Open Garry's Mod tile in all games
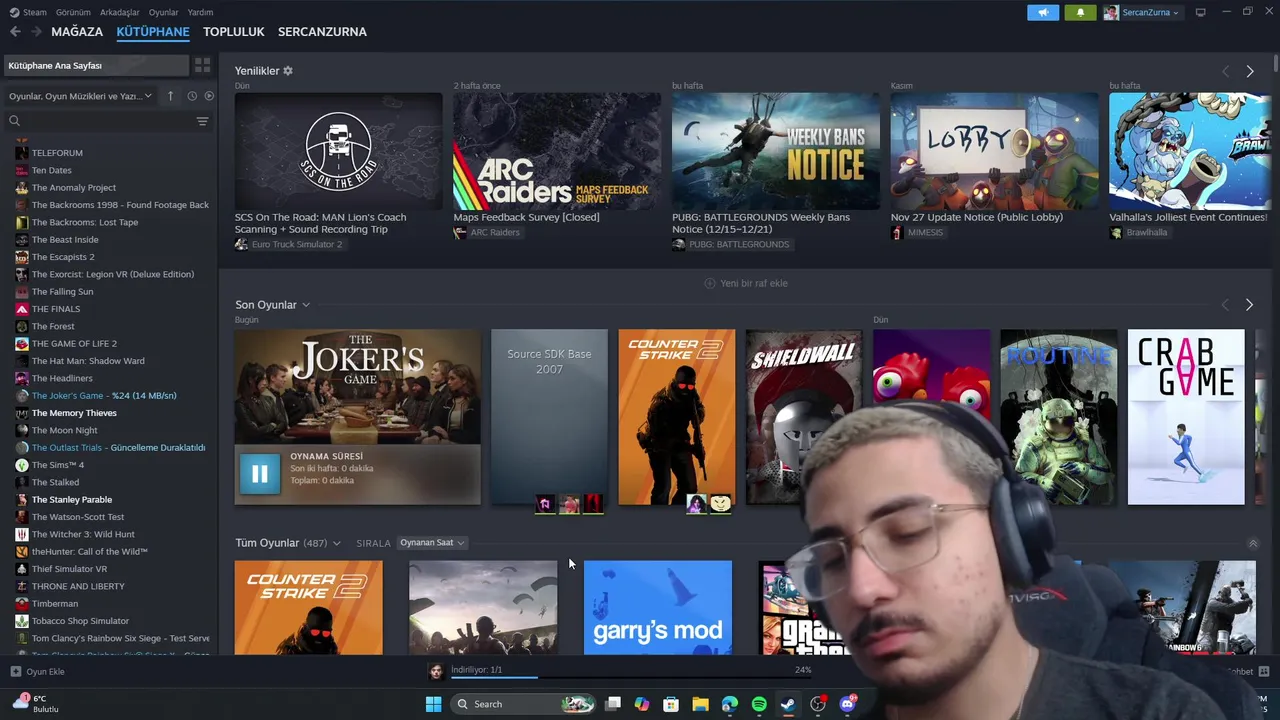1280x720 pixels. (x=658, y=608)
